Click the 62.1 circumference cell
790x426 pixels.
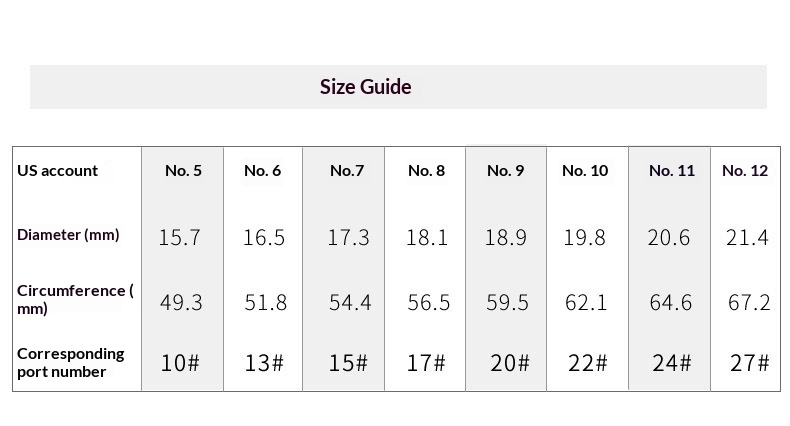pyautogui.click(x=586, y=302)
